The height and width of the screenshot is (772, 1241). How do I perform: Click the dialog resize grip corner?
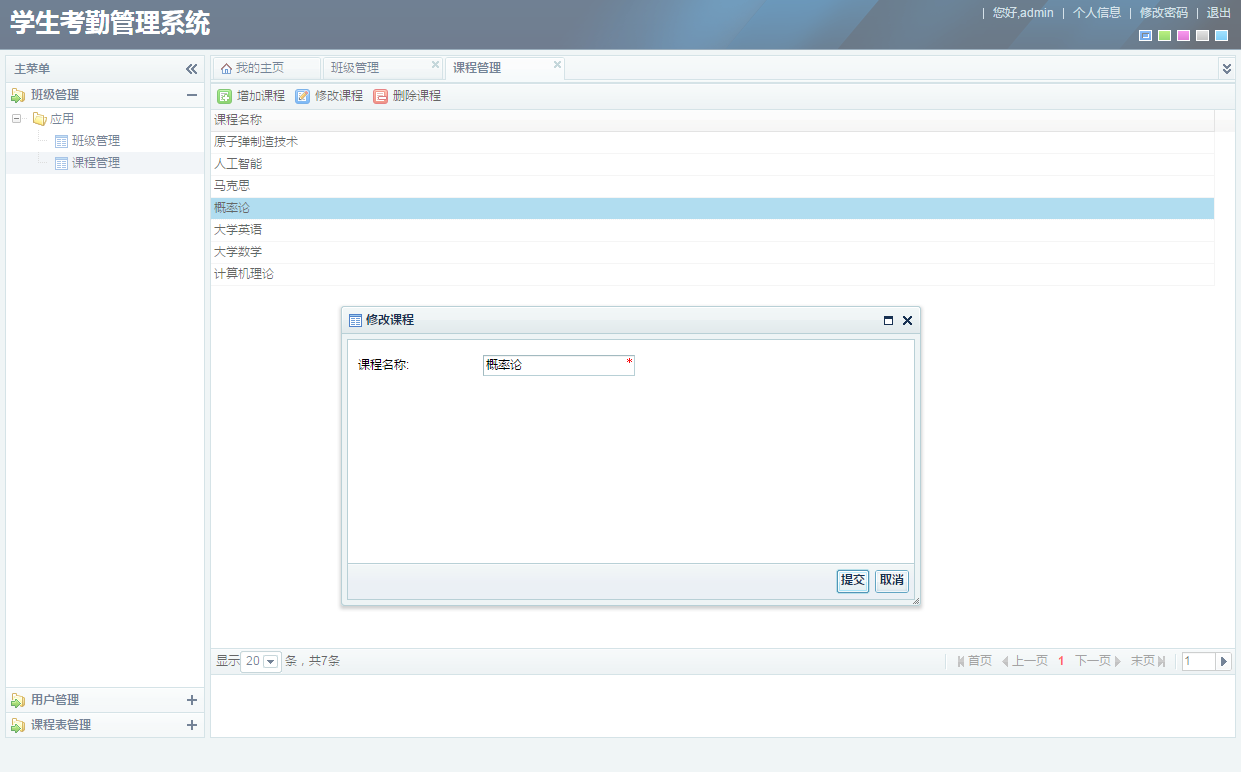point(916,601)
